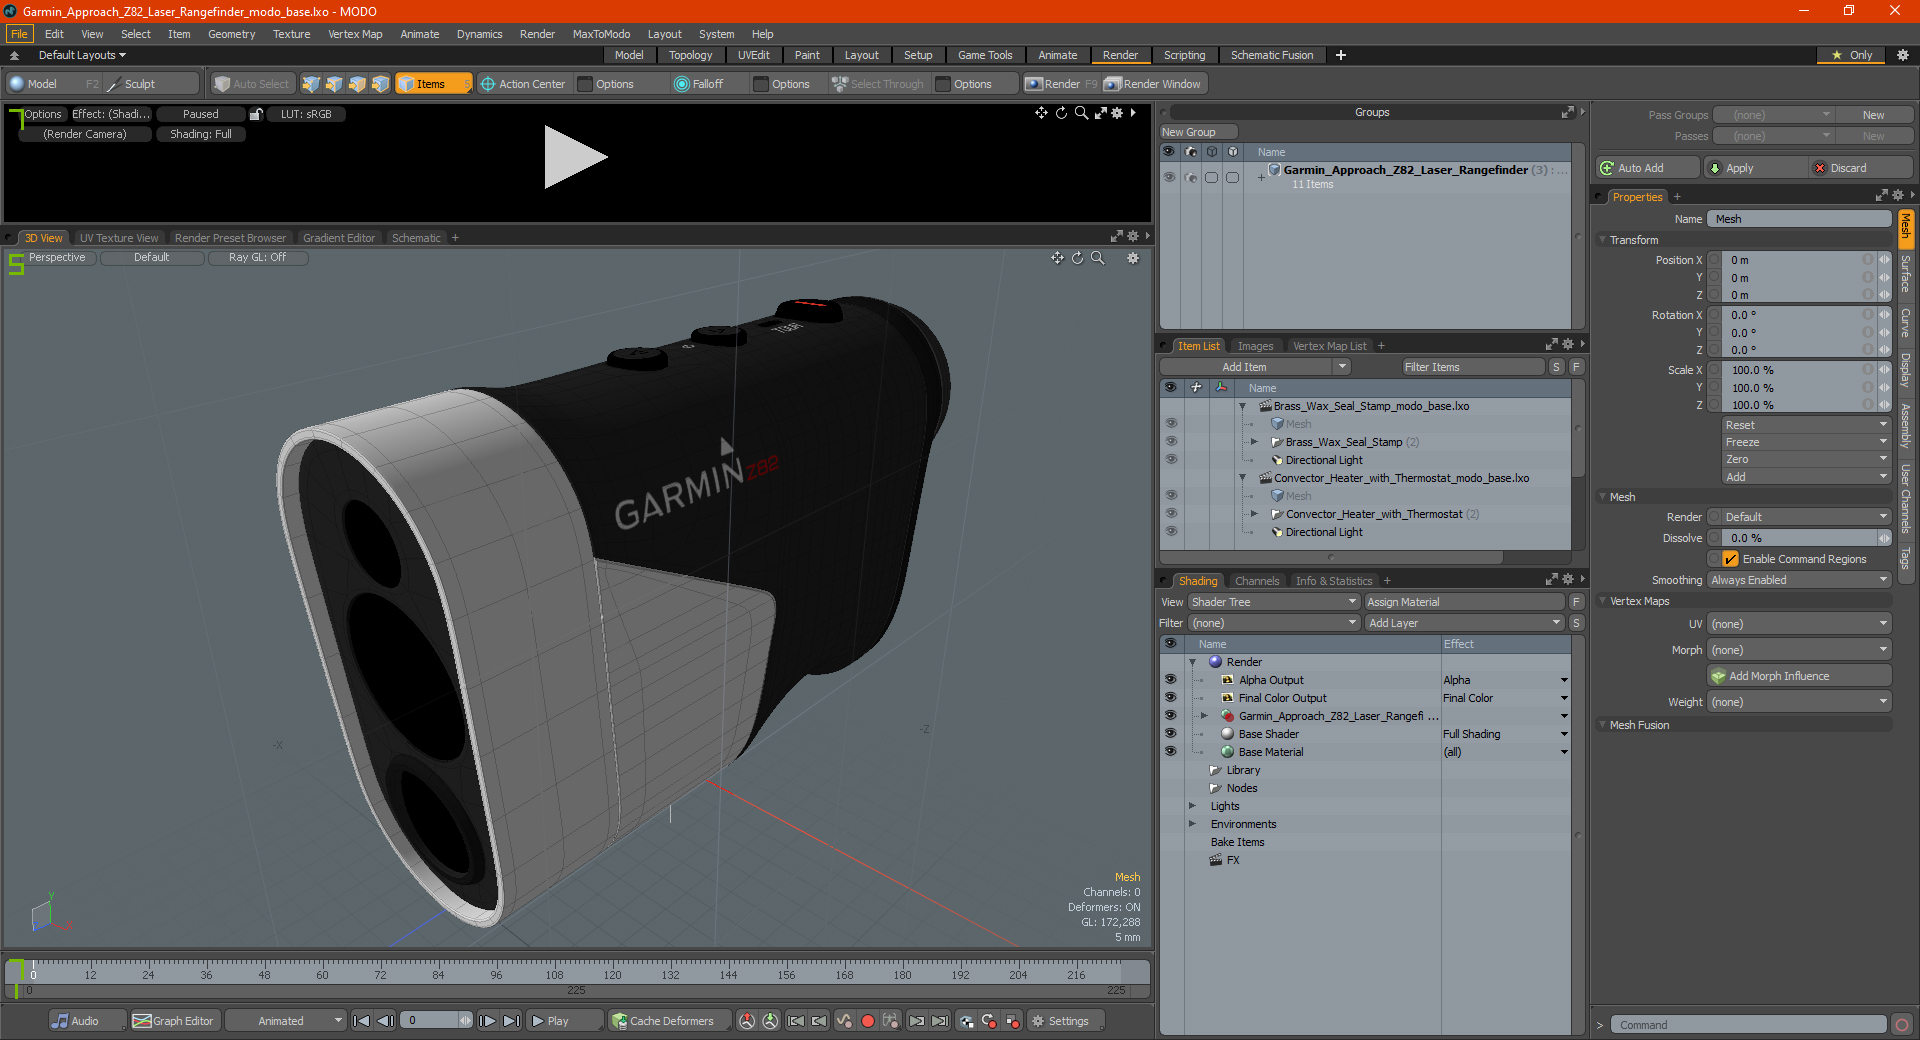Click the Polygons selection mode cube icon

click(x=357, y=84)
